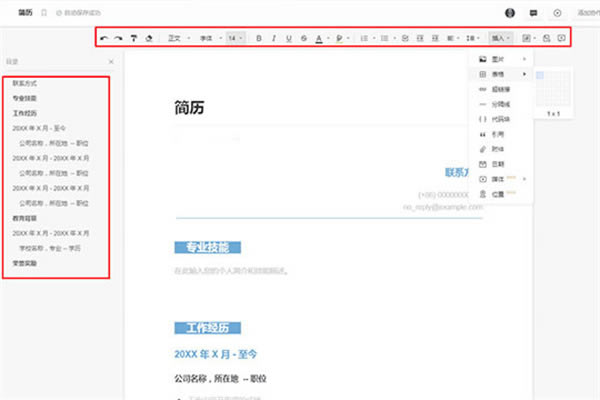Choose 附件 in the insert menu
This screenshot has height=400, width=600.
pos(503,149)
